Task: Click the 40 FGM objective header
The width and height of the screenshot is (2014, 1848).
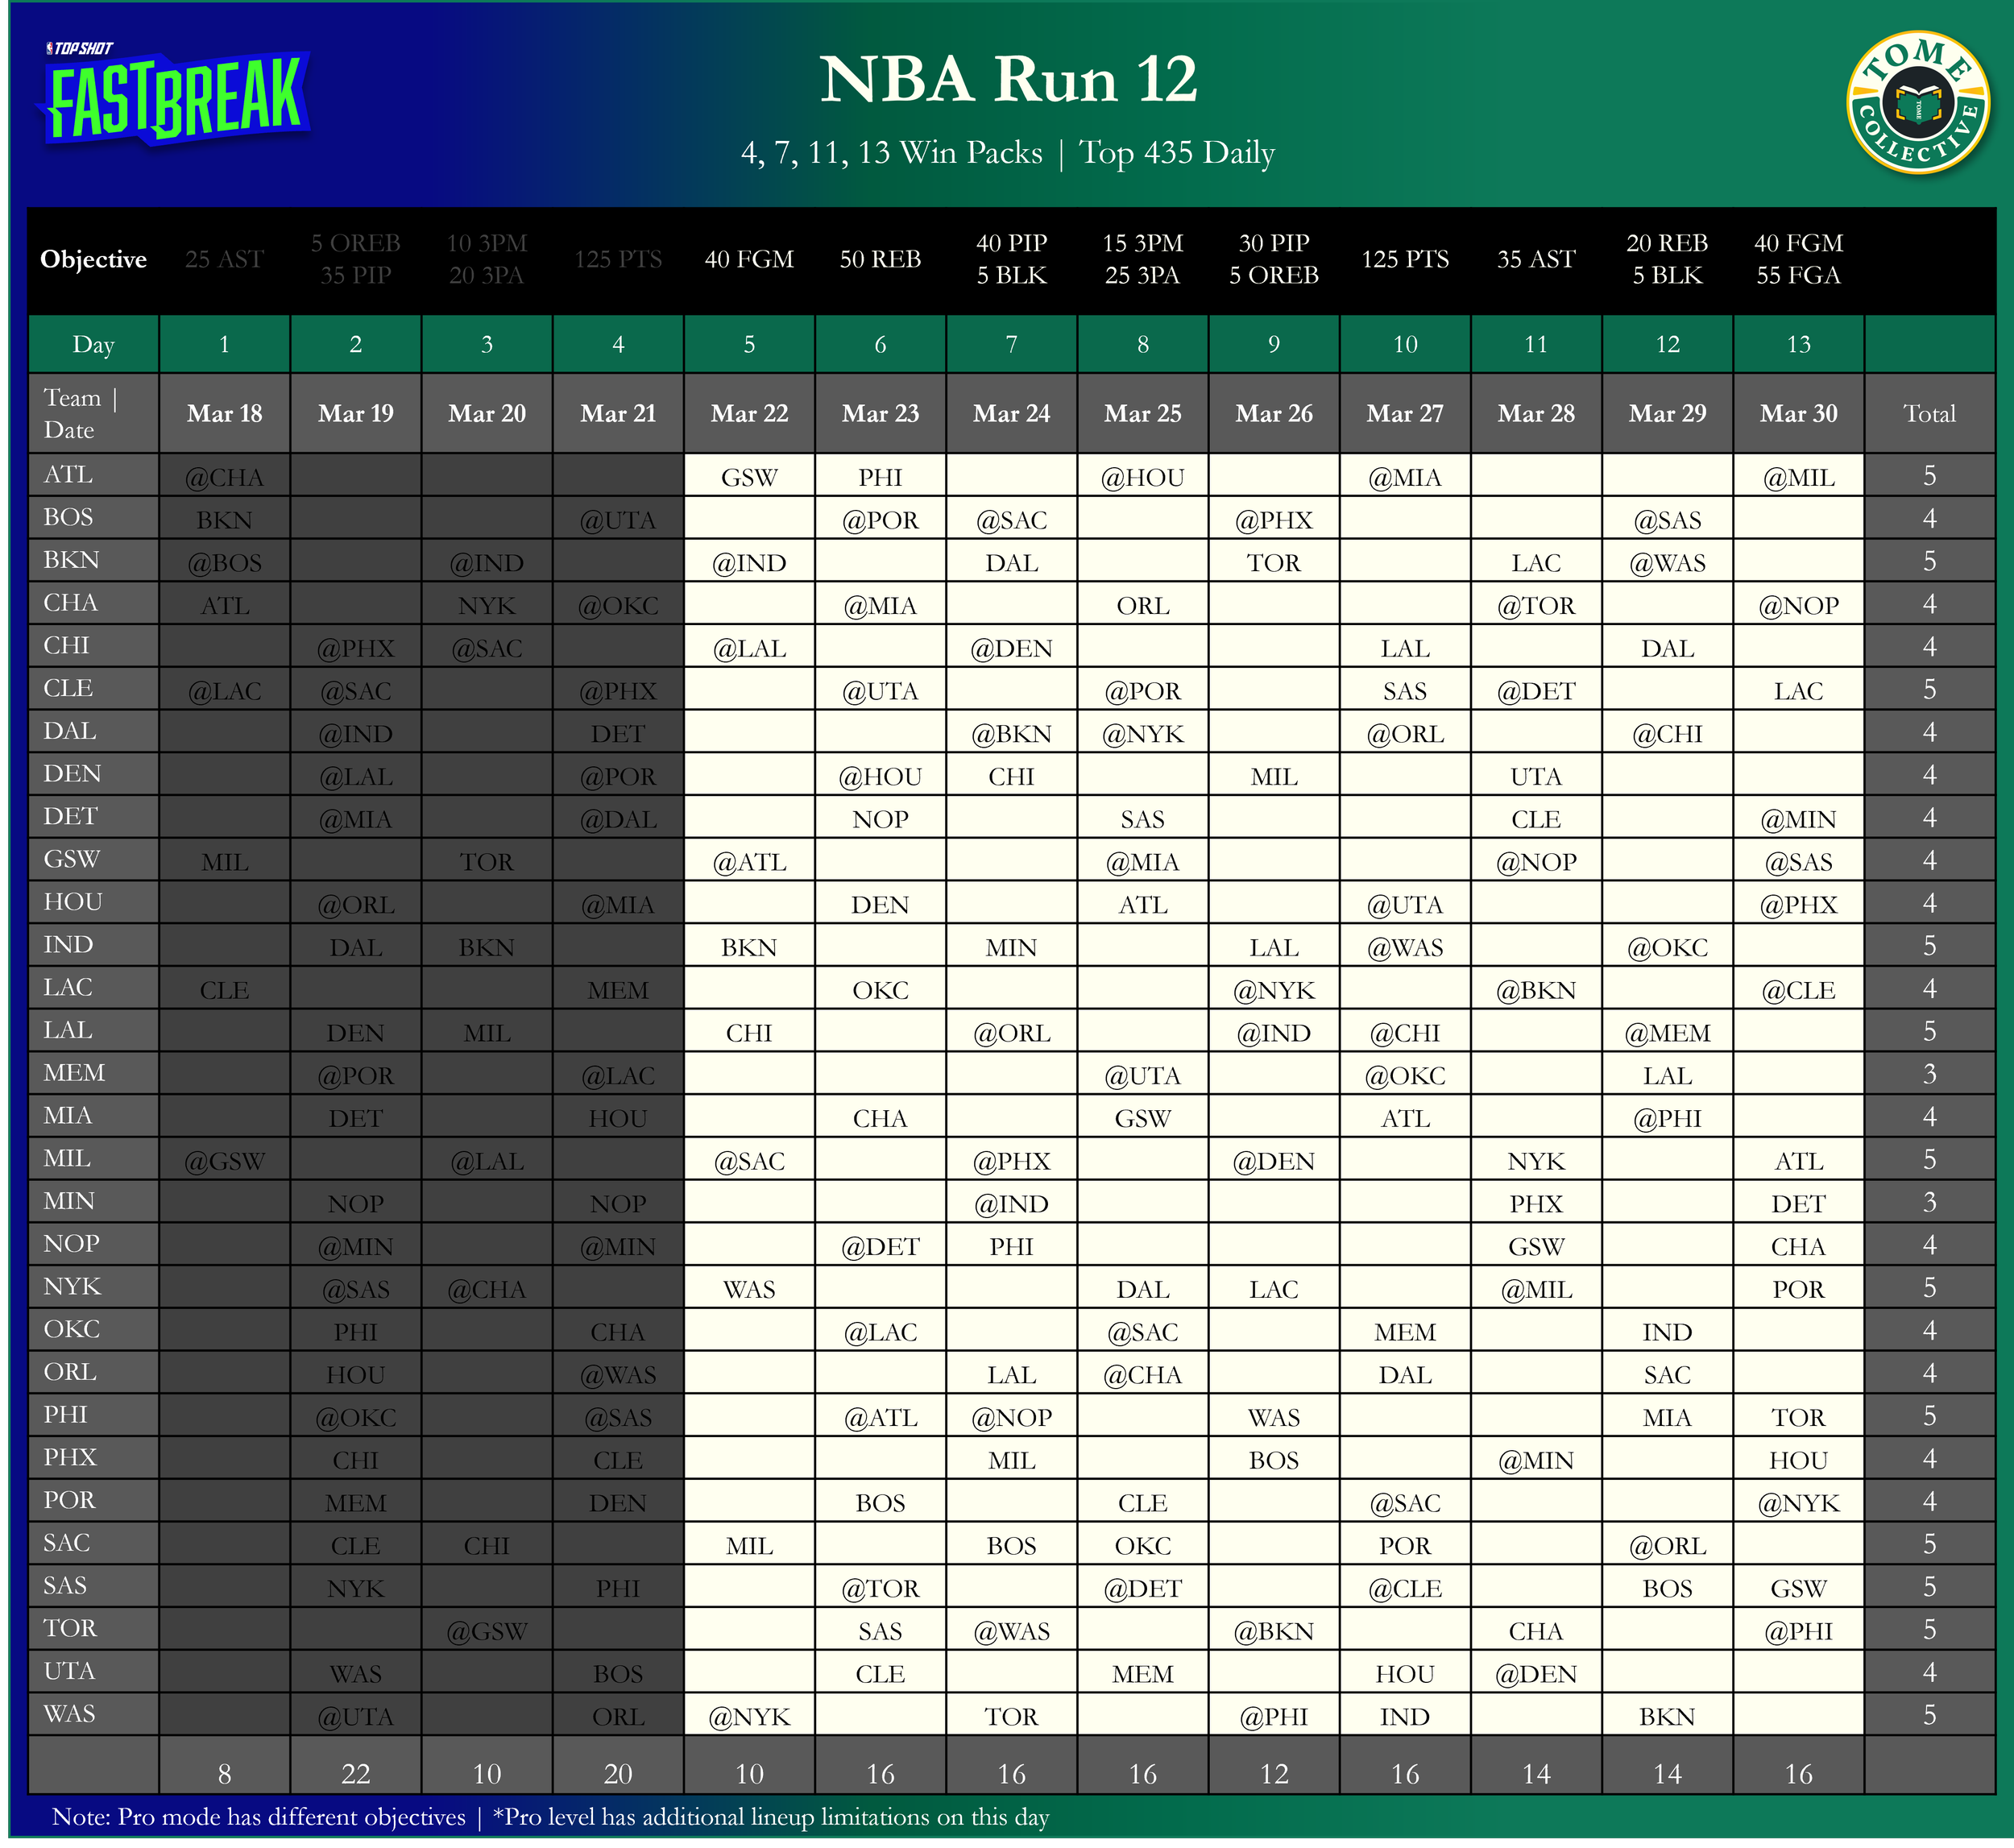Action: coord(749,259)
